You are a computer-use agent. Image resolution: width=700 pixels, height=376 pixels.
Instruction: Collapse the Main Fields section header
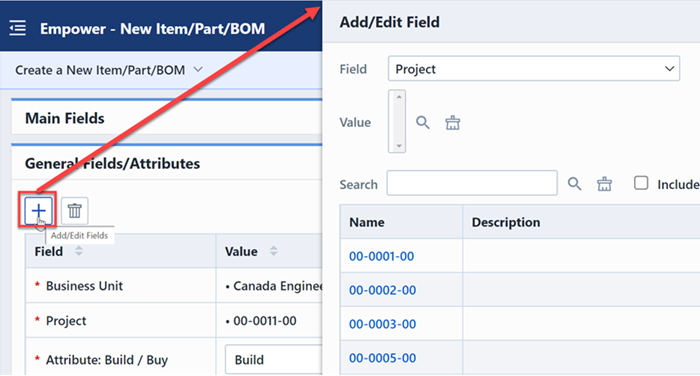167,117
